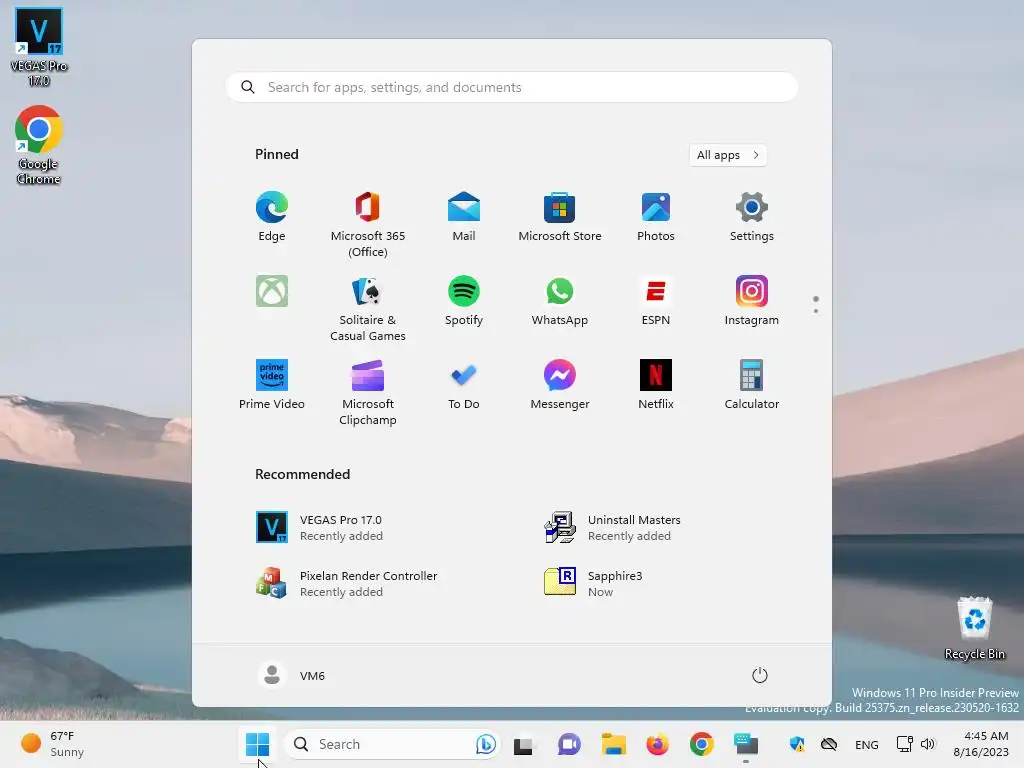Click the Xbox pinned icon
The width and height of the screenshot is (1024, 768).
pyautogui.click(x=272, y=291)
